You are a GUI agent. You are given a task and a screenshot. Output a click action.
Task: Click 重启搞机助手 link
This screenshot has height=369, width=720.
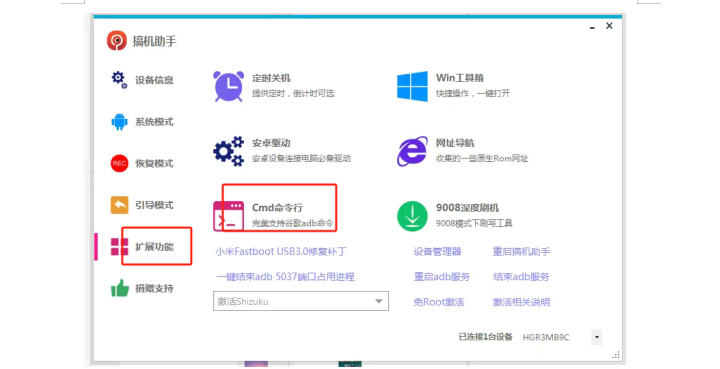521,252
